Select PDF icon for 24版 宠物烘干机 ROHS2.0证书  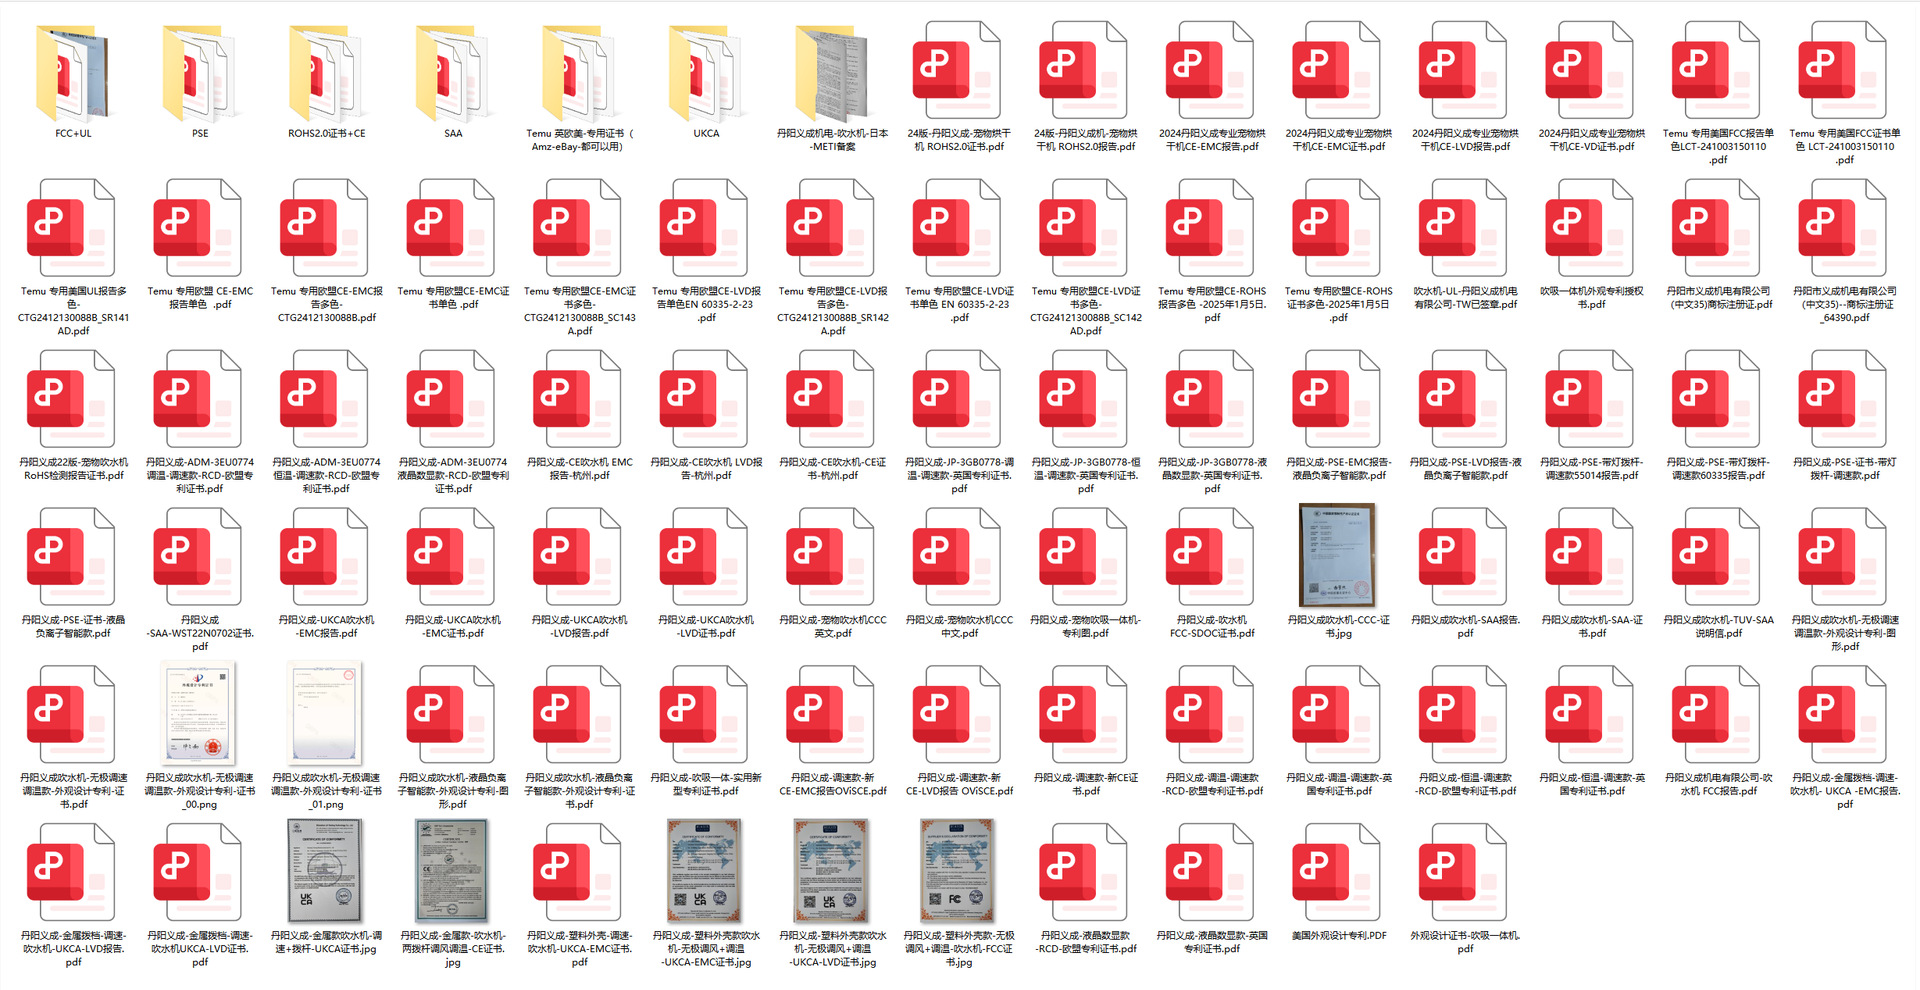tap(959, 72)
